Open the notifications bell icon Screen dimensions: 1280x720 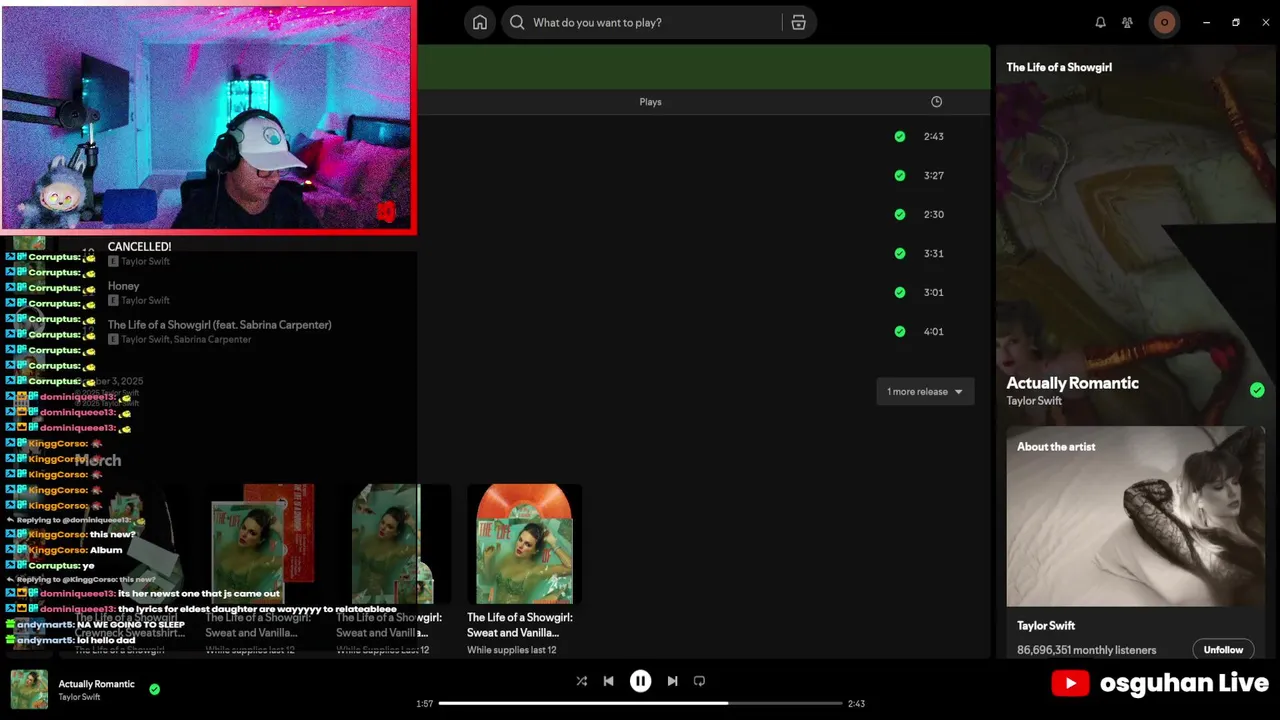(x=1100, y=22)
